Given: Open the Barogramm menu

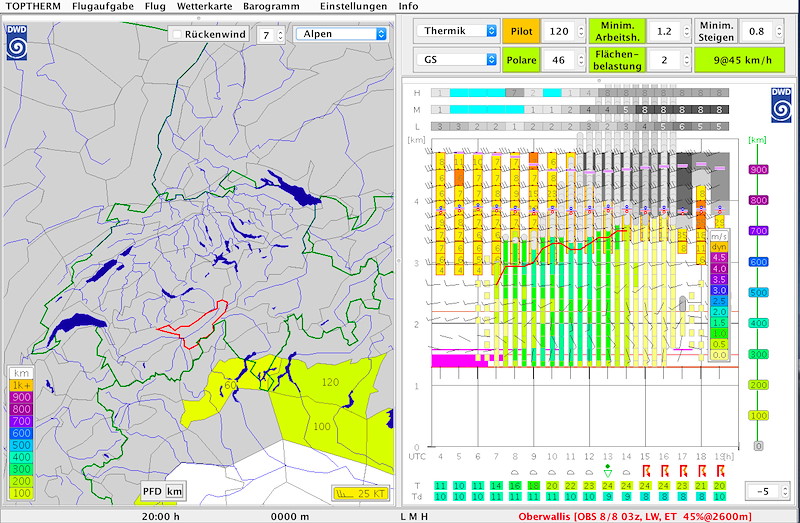Looking at the screenshot, I should click(271, 6).
